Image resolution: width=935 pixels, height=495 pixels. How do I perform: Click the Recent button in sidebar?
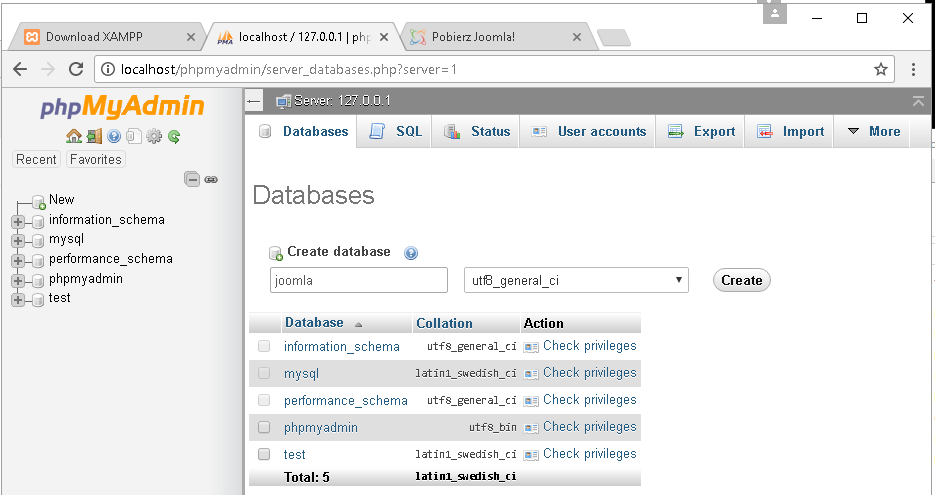click(36, 159)
